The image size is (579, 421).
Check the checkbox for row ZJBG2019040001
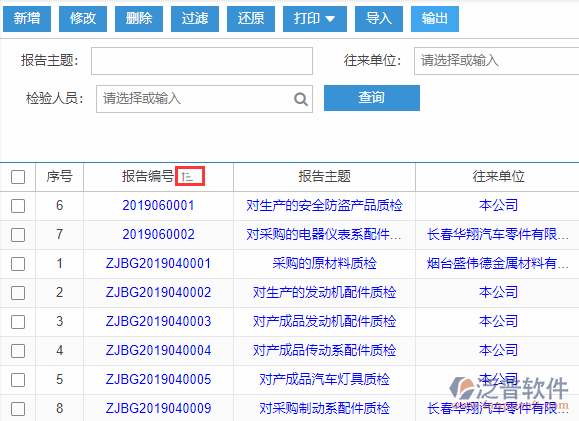[x=18, y=264]
